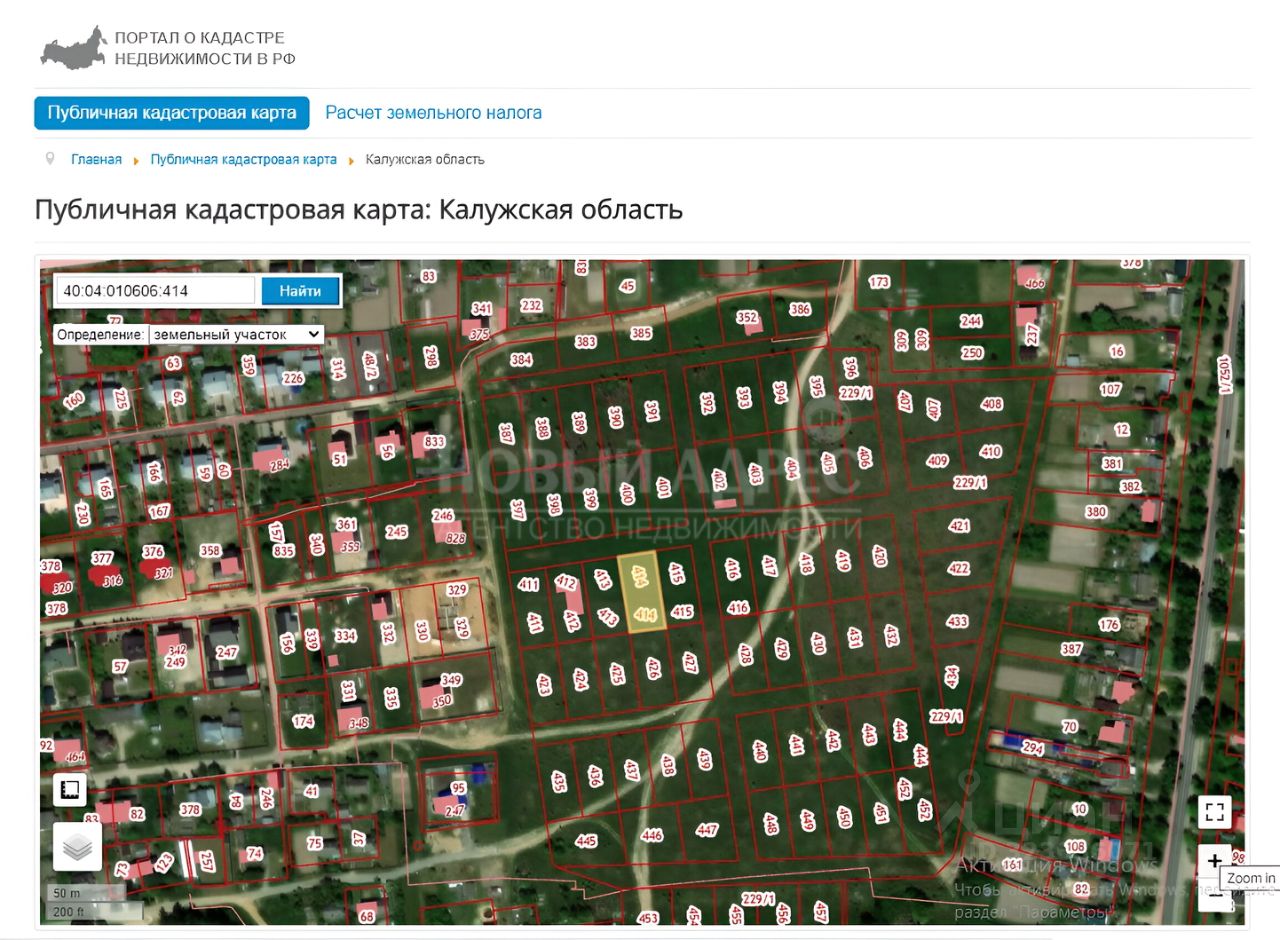Image resolution: width=1280 pixels, height=940 pixels.
Task: Click the '50 m' scale bar
Action: coord(86,892)
